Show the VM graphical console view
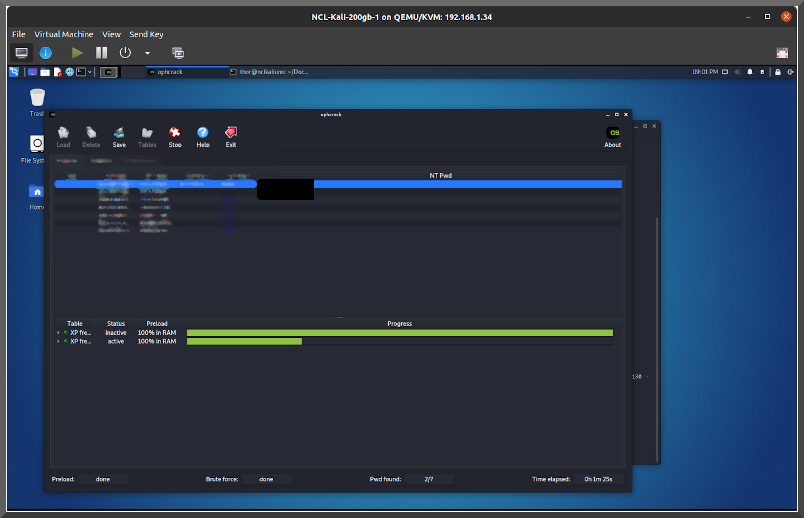The width and height of the screenshot is (804, 518). tap(21, 52)
